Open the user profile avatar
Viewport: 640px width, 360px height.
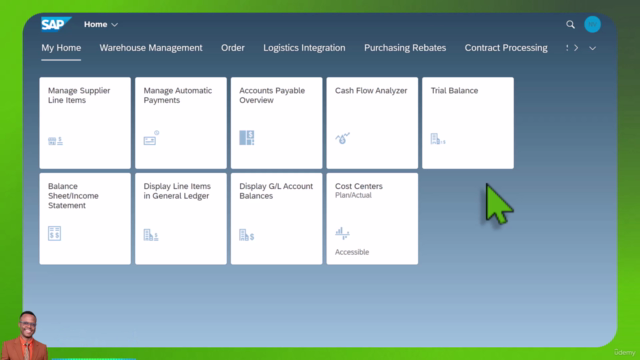point(592,24)
